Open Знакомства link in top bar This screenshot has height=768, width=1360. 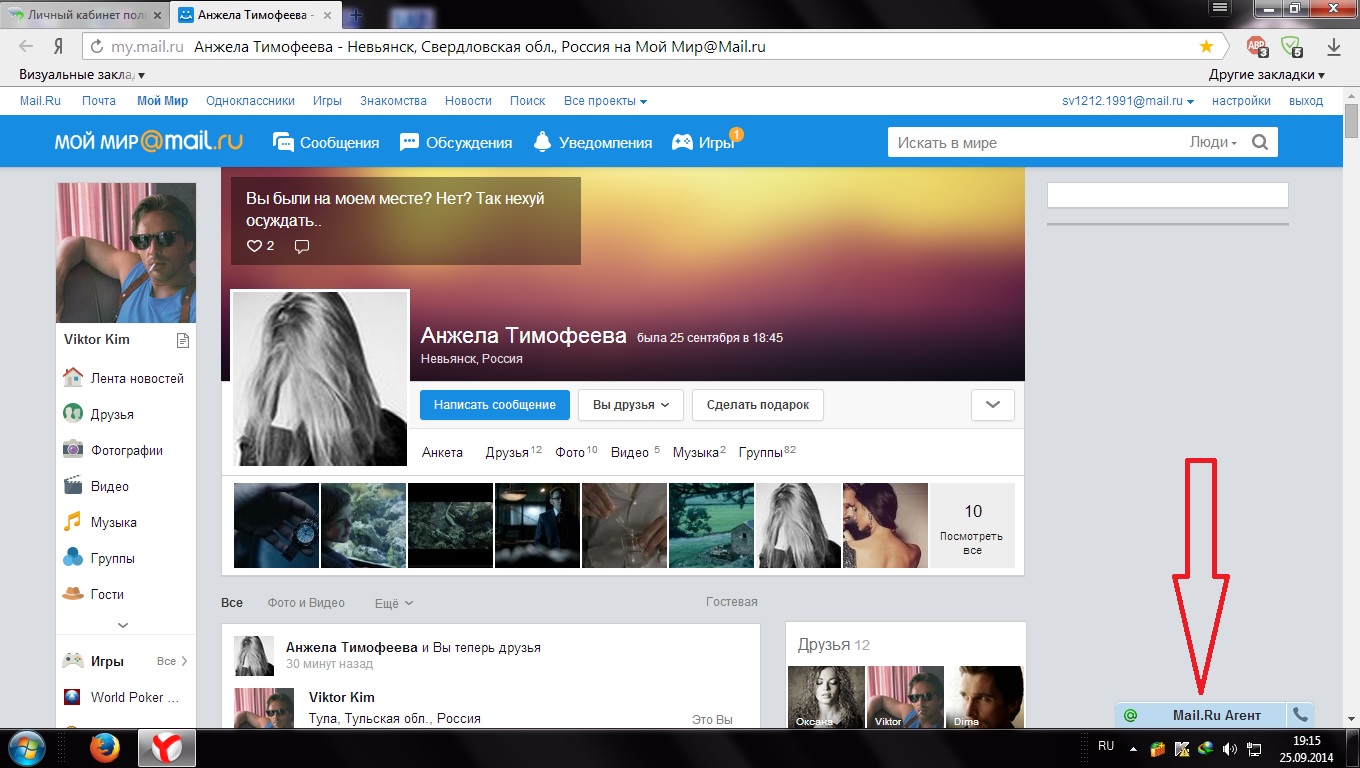[393, 101]
